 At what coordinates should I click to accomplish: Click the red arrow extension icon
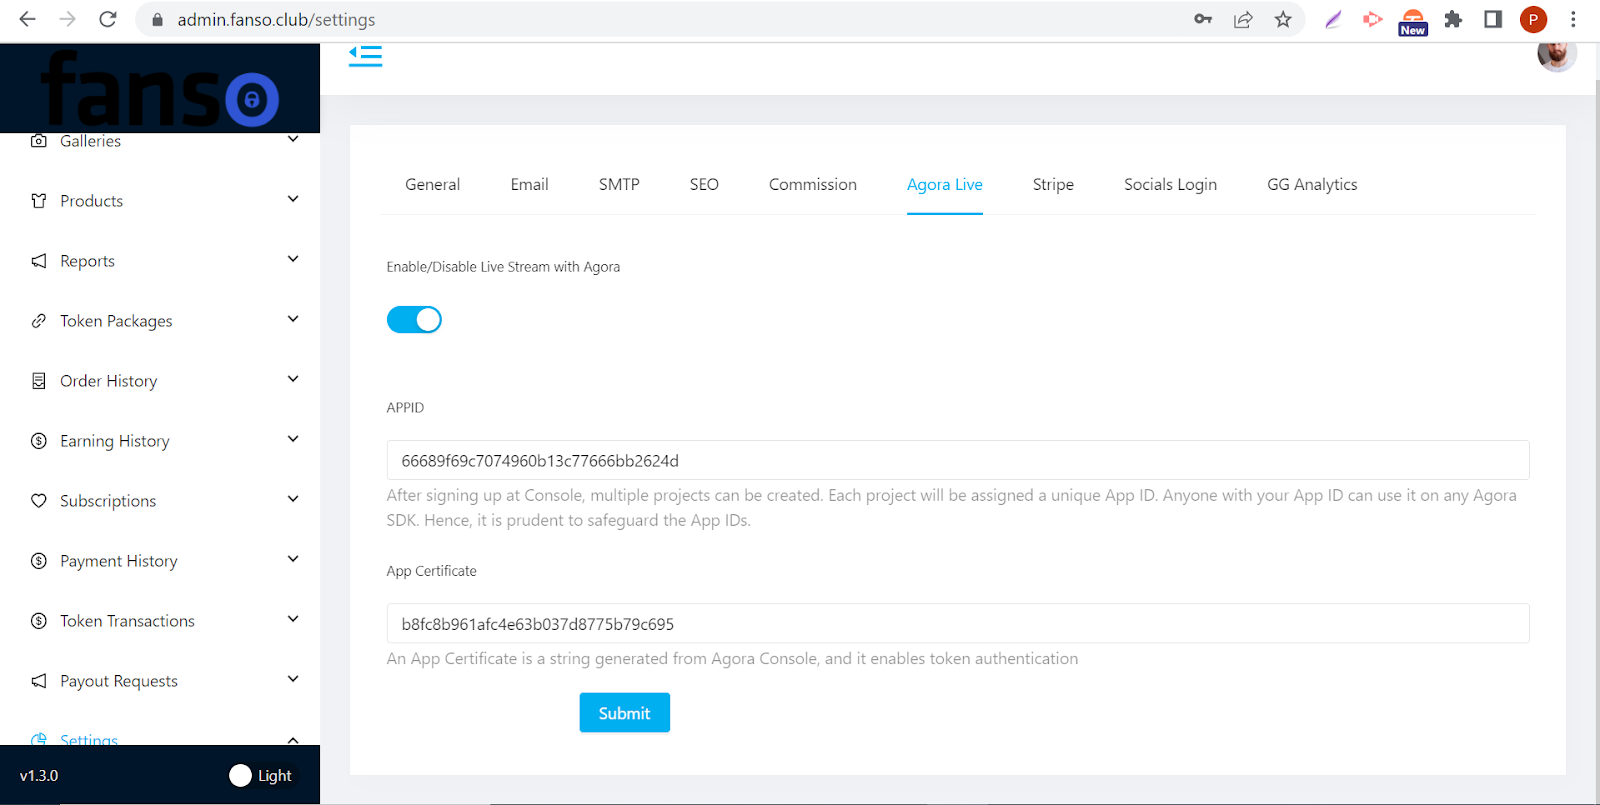click(1373, 19)
